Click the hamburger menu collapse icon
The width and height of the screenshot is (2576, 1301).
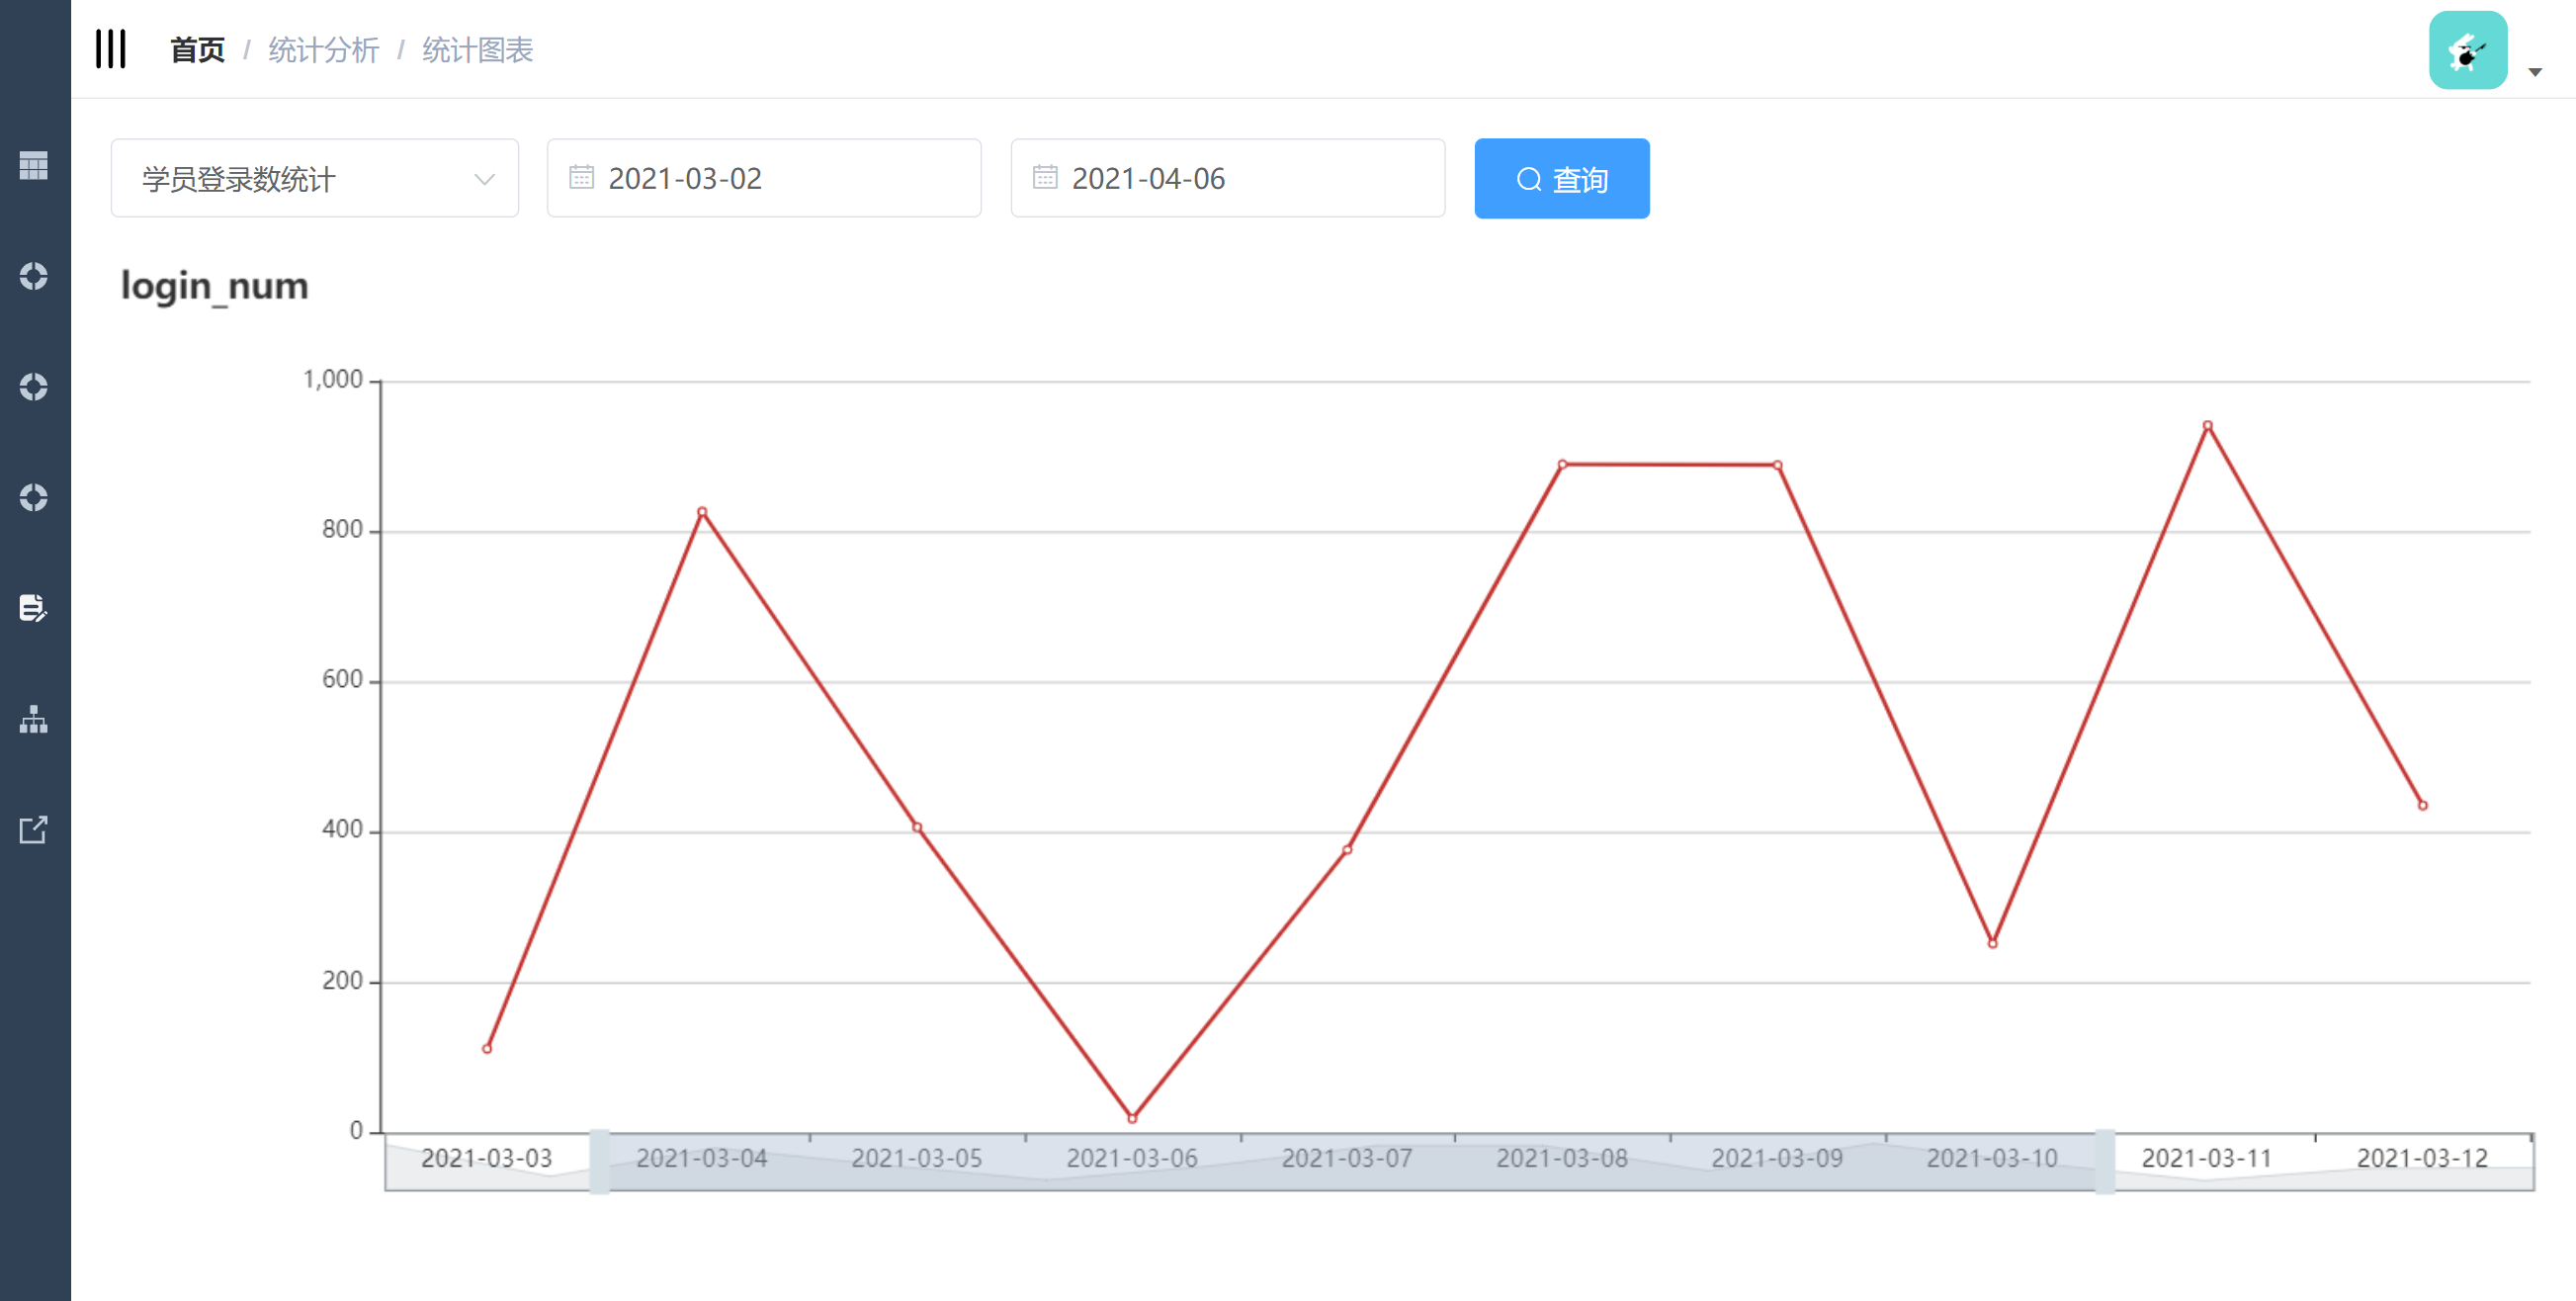tap(110, 49)
